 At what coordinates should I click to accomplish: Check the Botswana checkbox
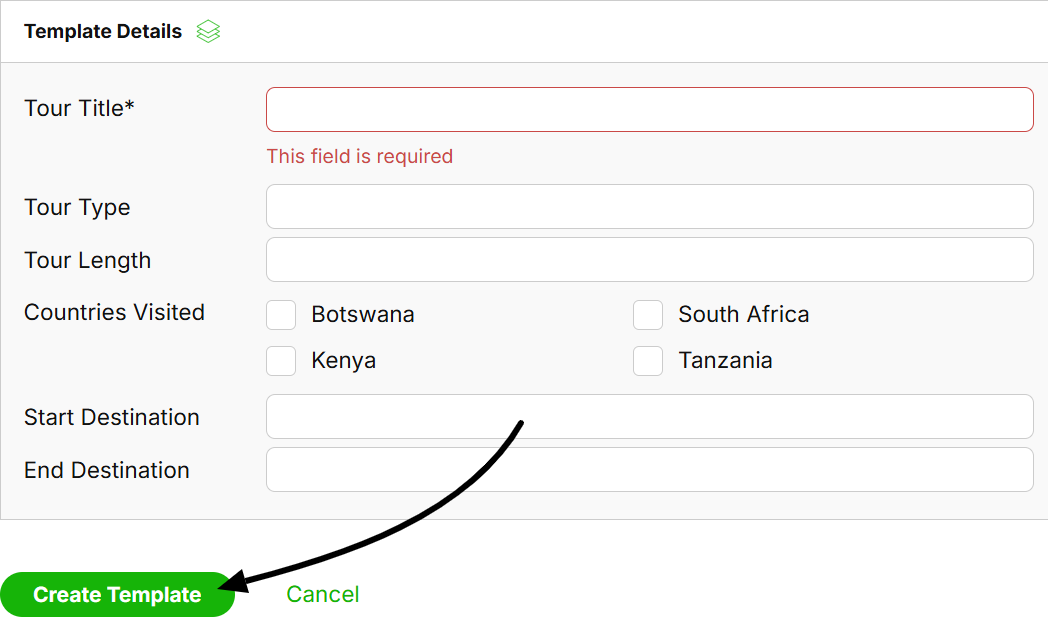[x=281, y=315]
